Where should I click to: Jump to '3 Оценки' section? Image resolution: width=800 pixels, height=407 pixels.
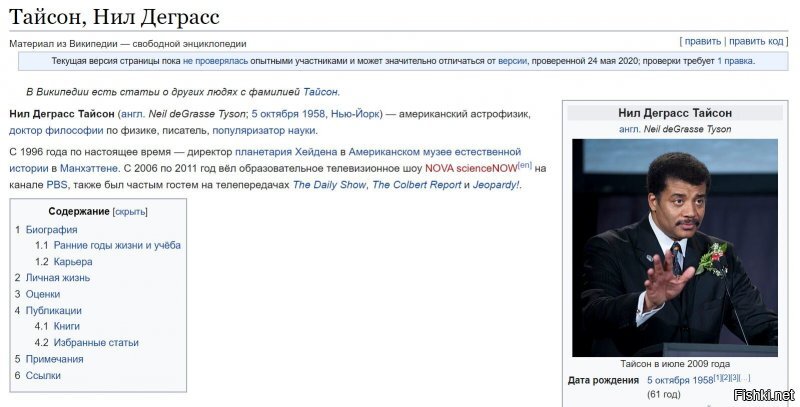37,294
